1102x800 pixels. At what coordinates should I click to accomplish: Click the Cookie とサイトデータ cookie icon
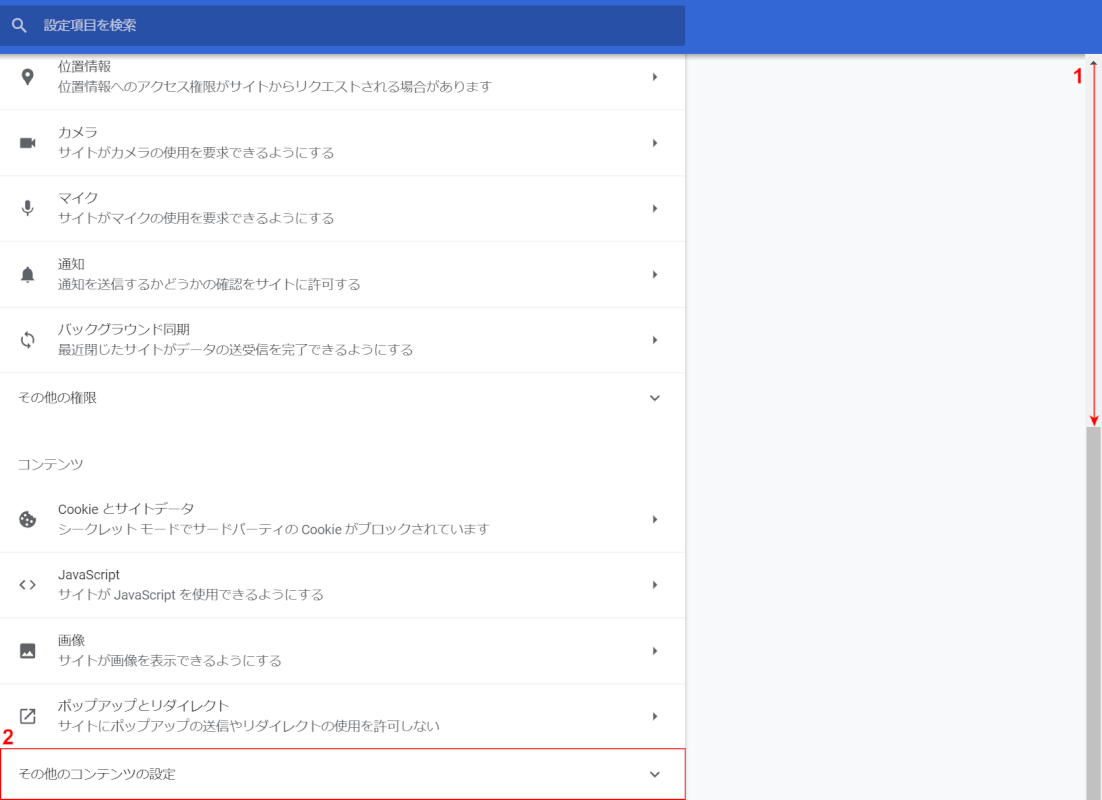click(x=27, y=520)
